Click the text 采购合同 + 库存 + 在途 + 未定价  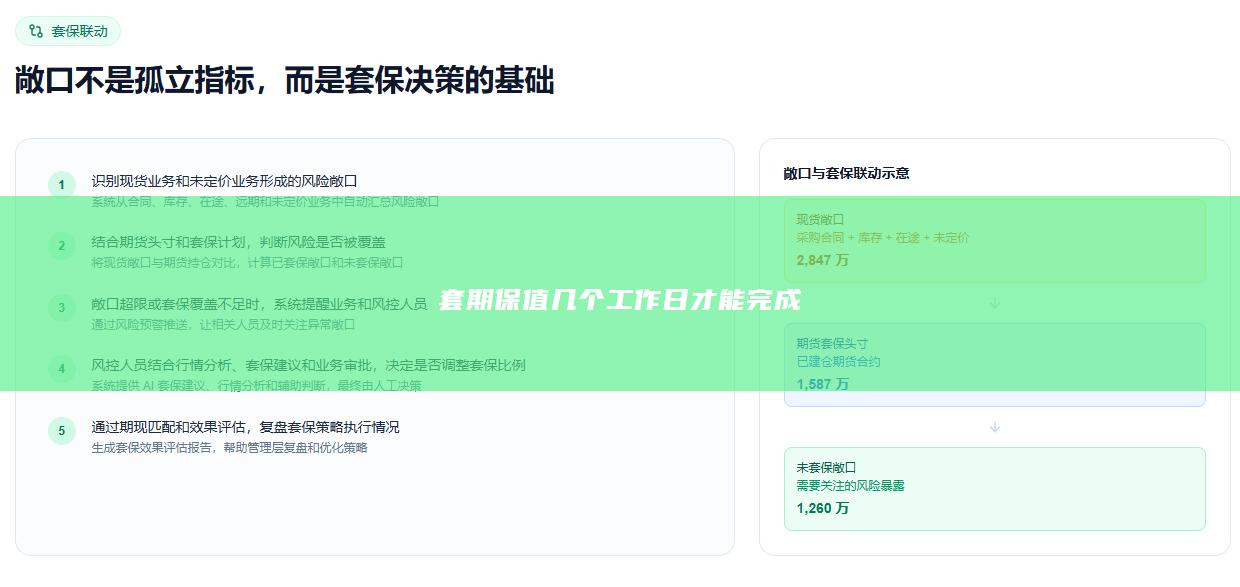click(x=883, y=238)
